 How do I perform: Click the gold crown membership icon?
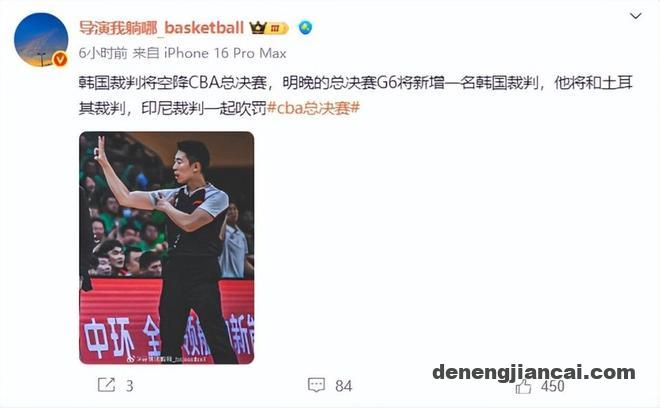pos(258,28)
